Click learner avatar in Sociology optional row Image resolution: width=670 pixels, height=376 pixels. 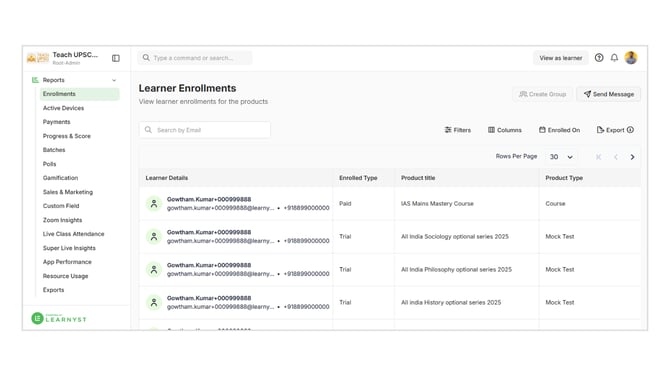pos(154,237)
